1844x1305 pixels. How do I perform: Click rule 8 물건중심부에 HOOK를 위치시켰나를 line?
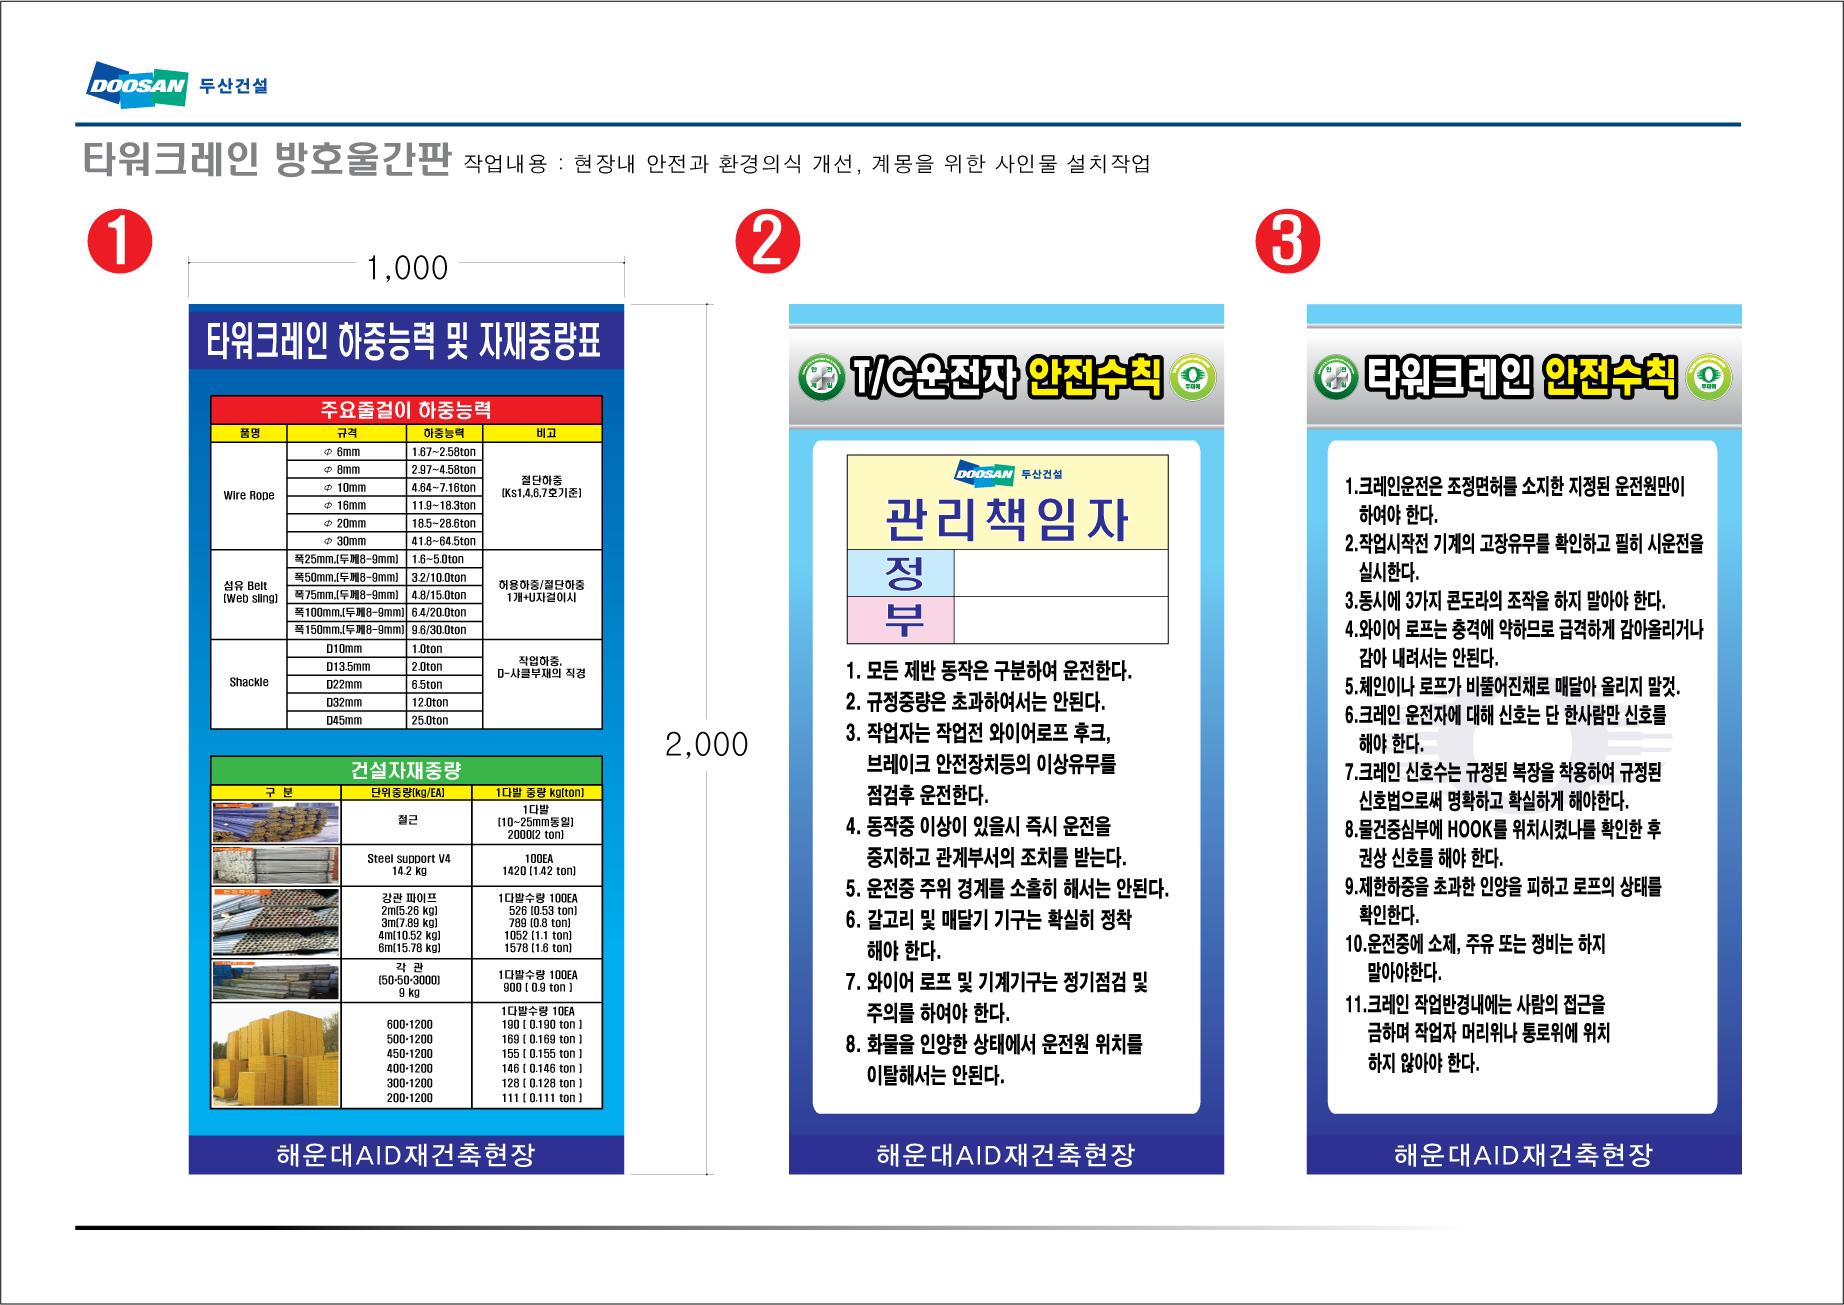coord(1503,829)
